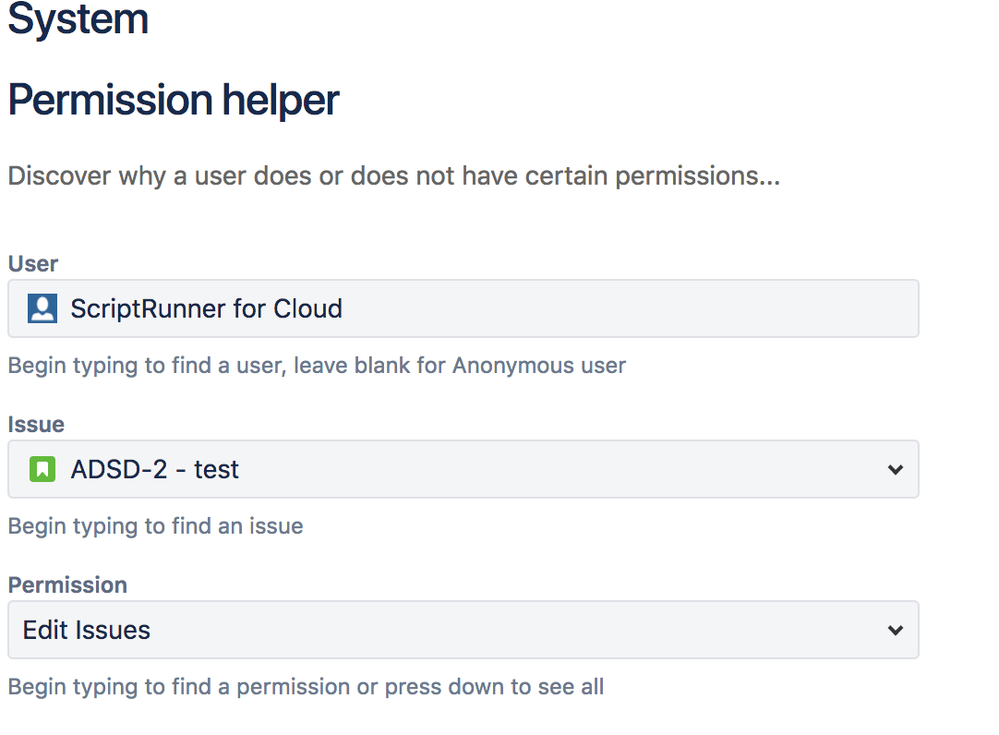Click the Anonymous user hint under User

317,366
